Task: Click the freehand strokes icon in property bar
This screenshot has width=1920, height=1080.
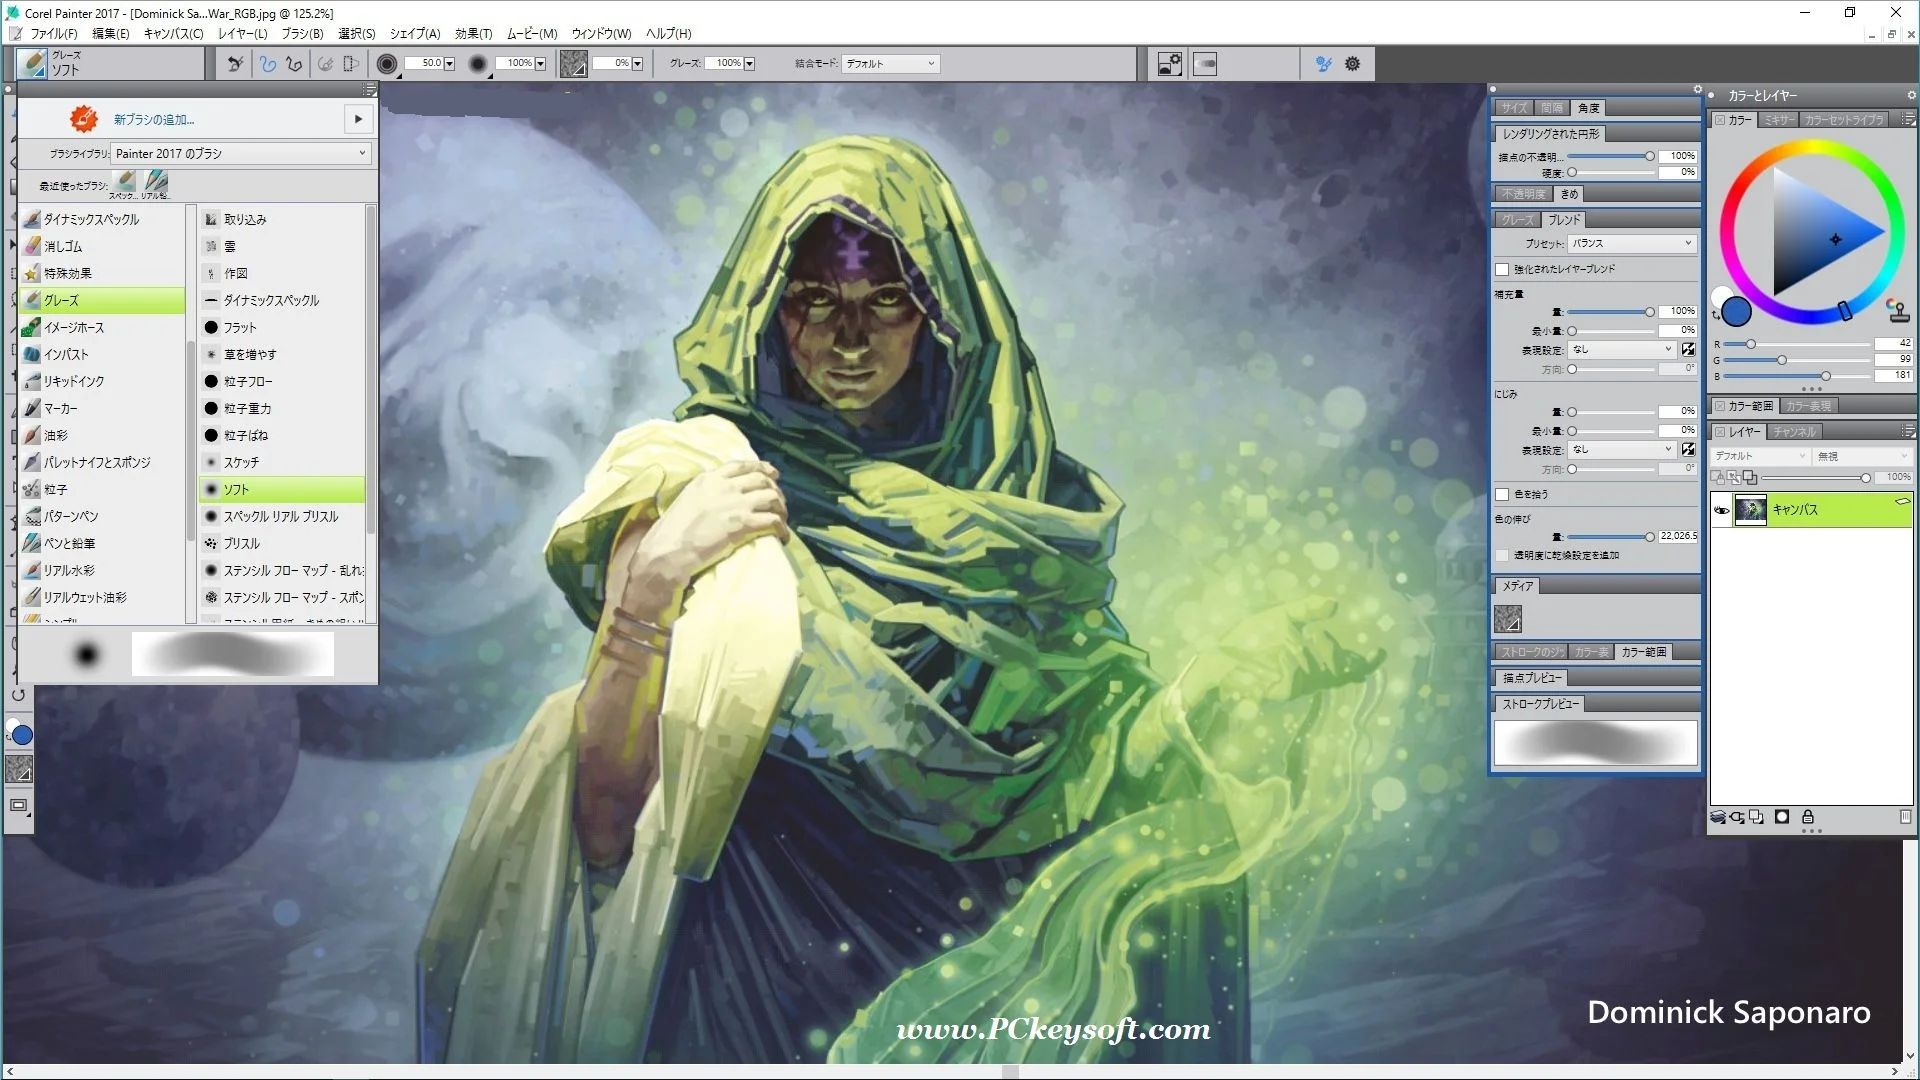Action: pos(267,64)
